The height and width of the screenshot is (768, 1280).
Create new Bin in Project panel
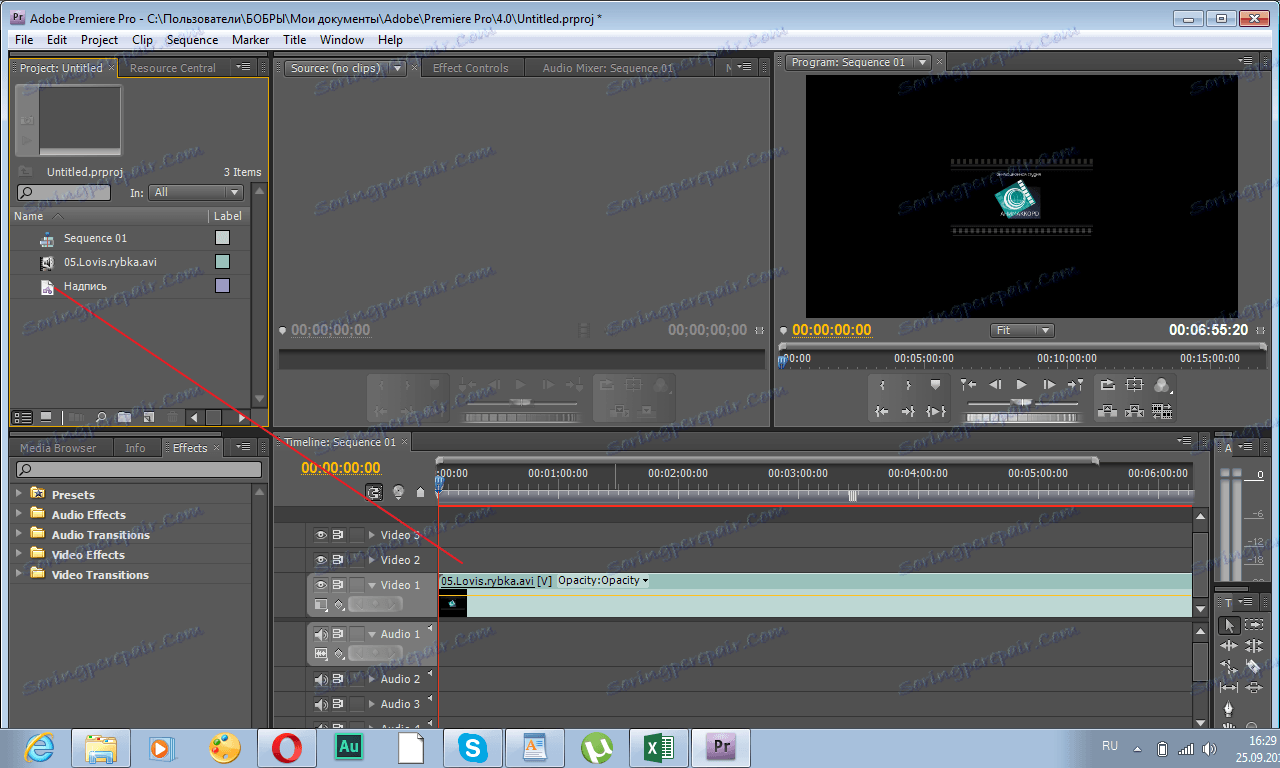click(124, 417)
